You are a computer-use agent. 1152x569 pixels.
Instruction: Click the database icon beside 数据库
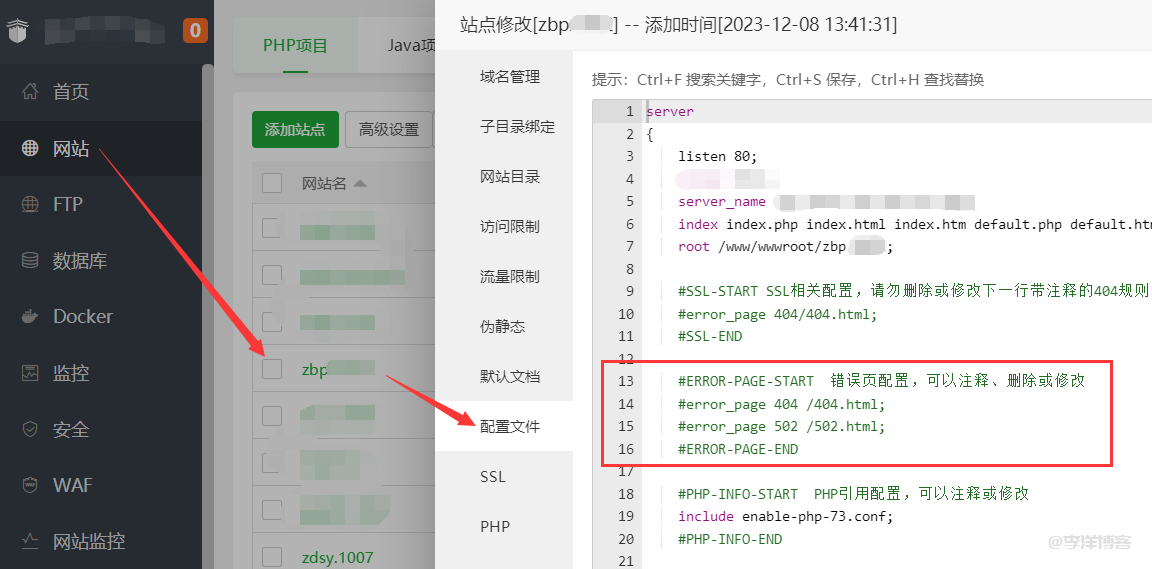[31, 261]
